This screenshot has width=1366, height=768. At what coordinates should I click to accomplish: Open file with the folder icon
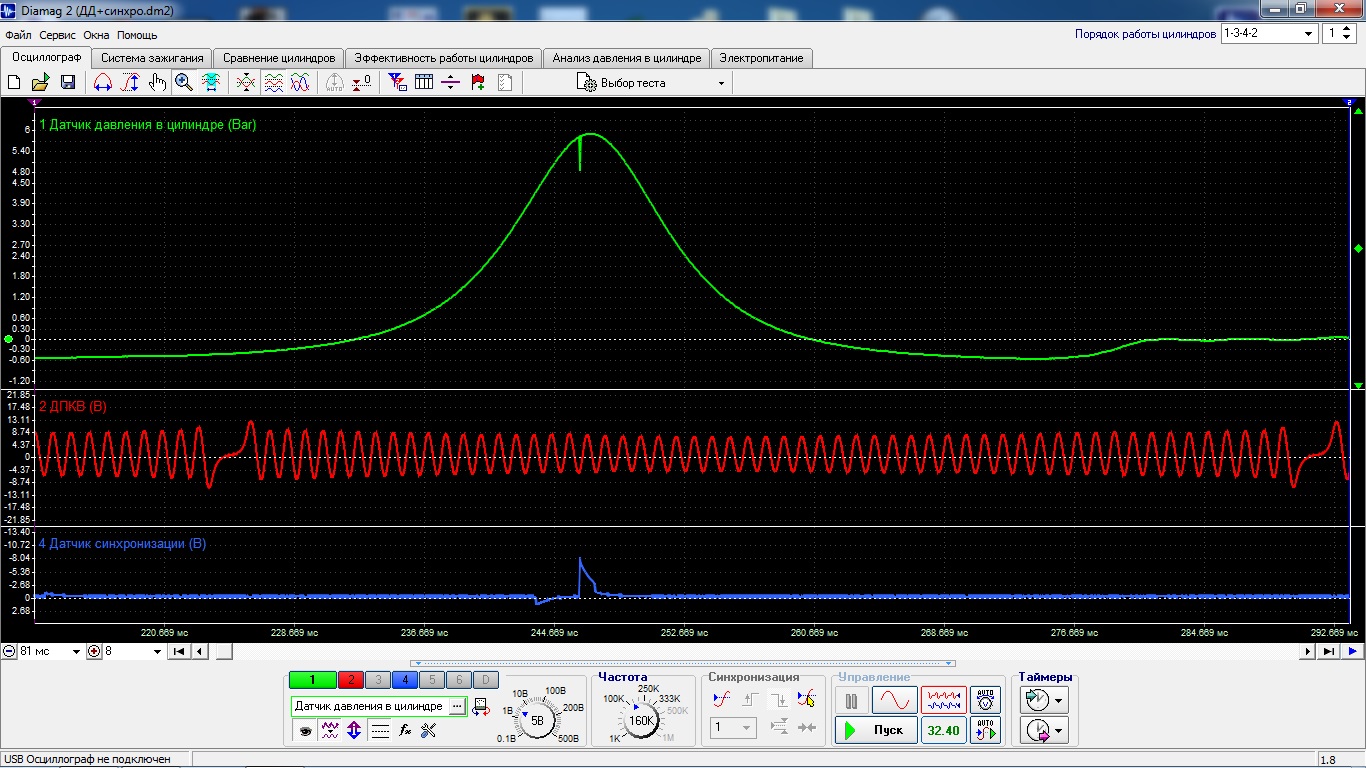(41, 83)
